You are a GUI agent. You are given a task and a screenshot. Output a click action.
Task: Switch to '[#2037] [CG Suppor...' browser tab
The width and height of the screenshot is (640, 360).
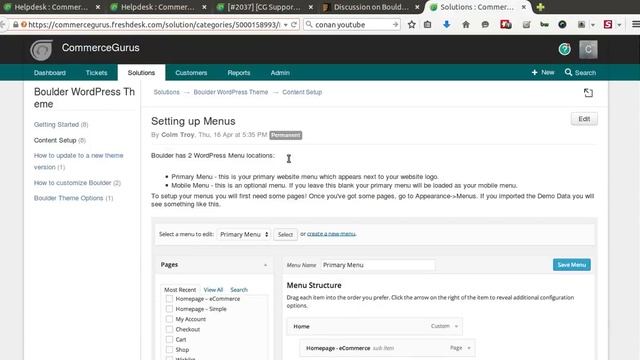[x=264, y=7]
